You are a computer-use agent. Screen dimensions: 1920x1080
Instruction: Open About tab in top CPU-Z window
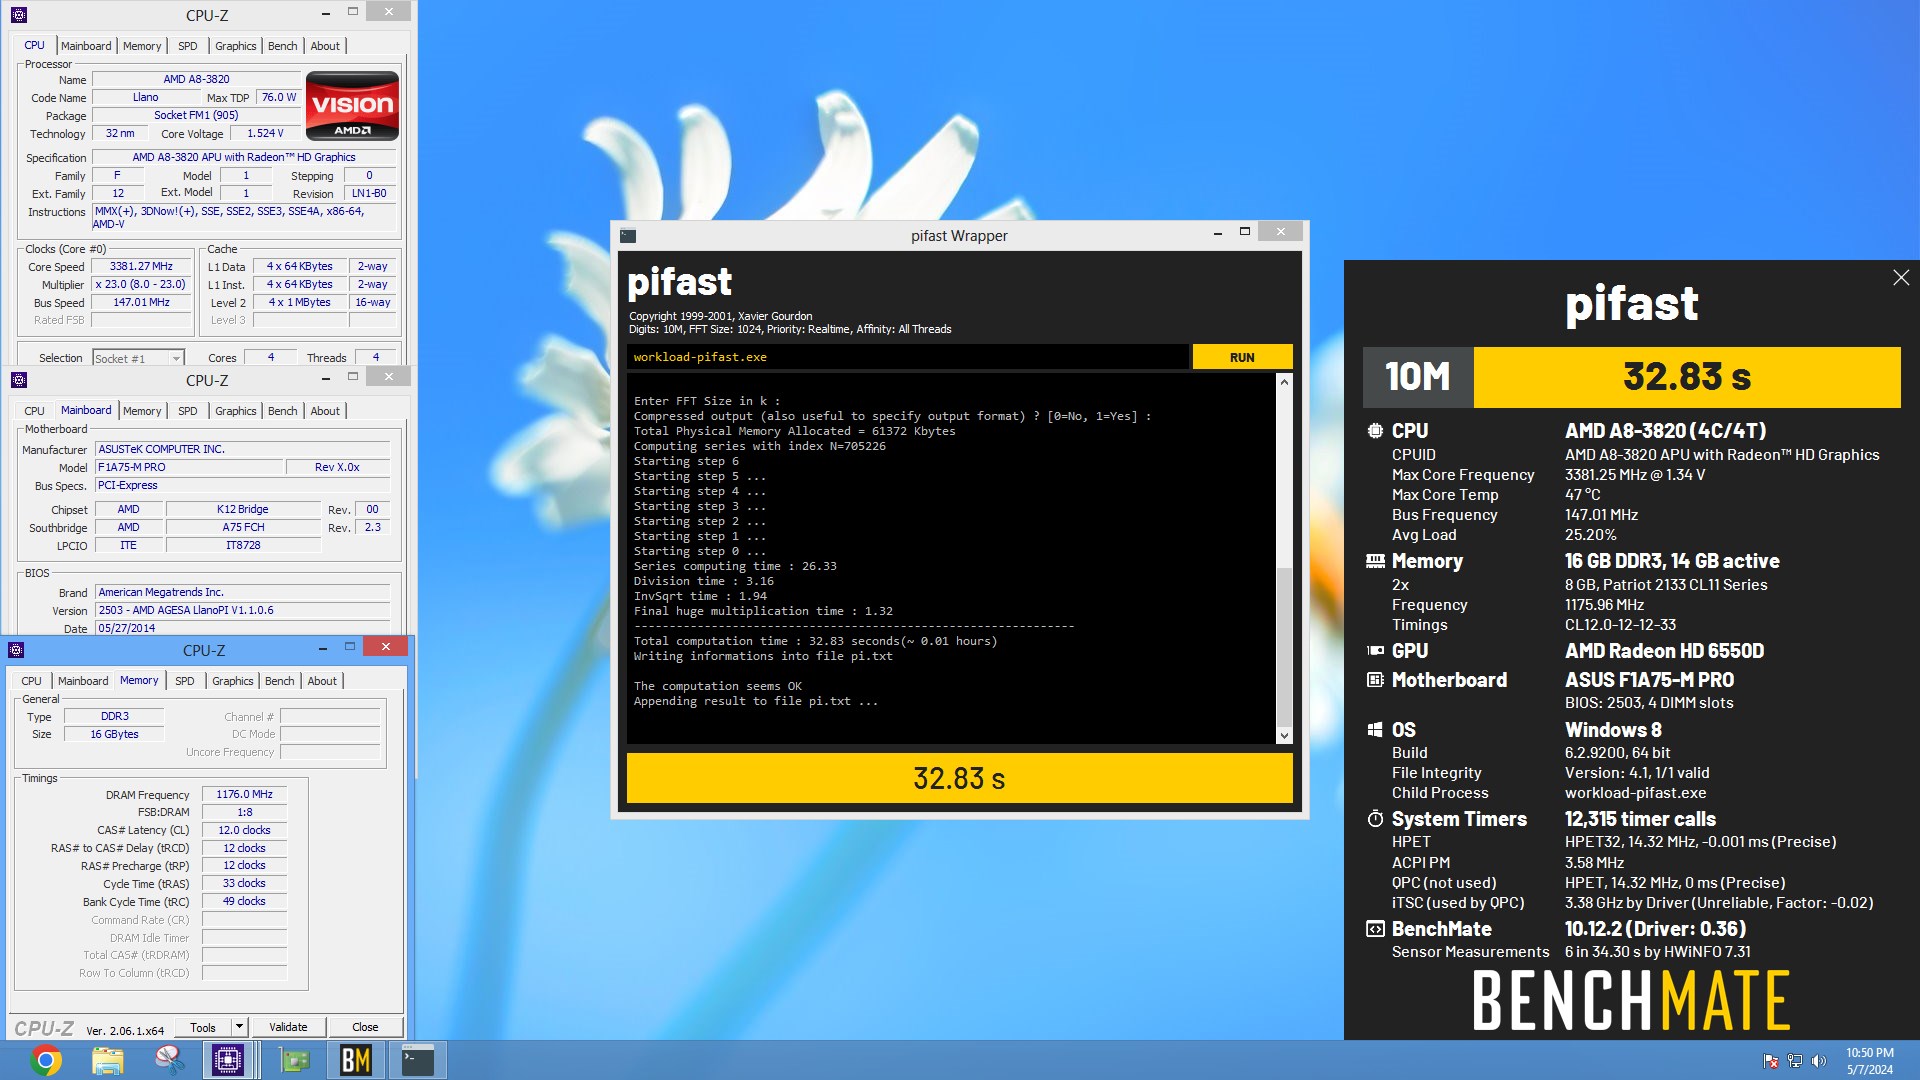(x=325, y=46)
